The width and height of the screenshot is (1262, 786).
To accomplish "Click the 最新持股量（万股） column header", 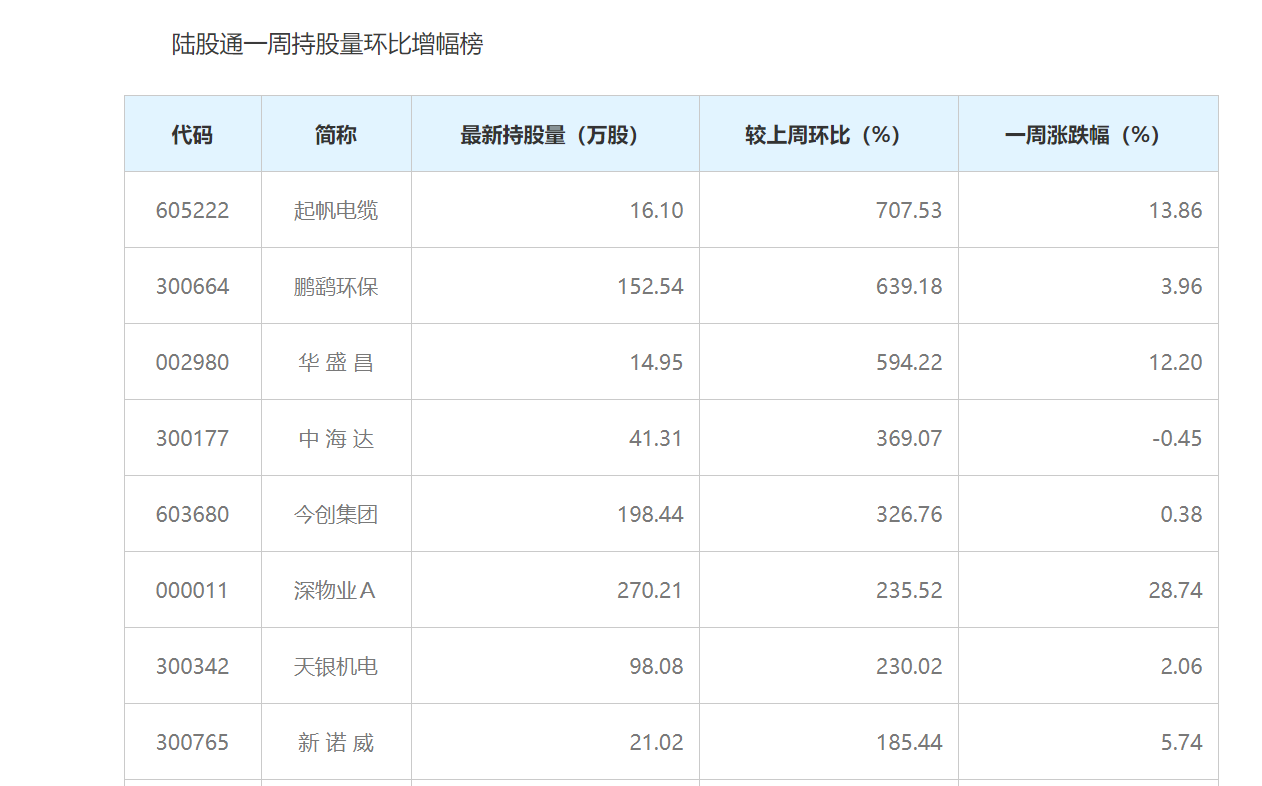I will pos(555,135).
